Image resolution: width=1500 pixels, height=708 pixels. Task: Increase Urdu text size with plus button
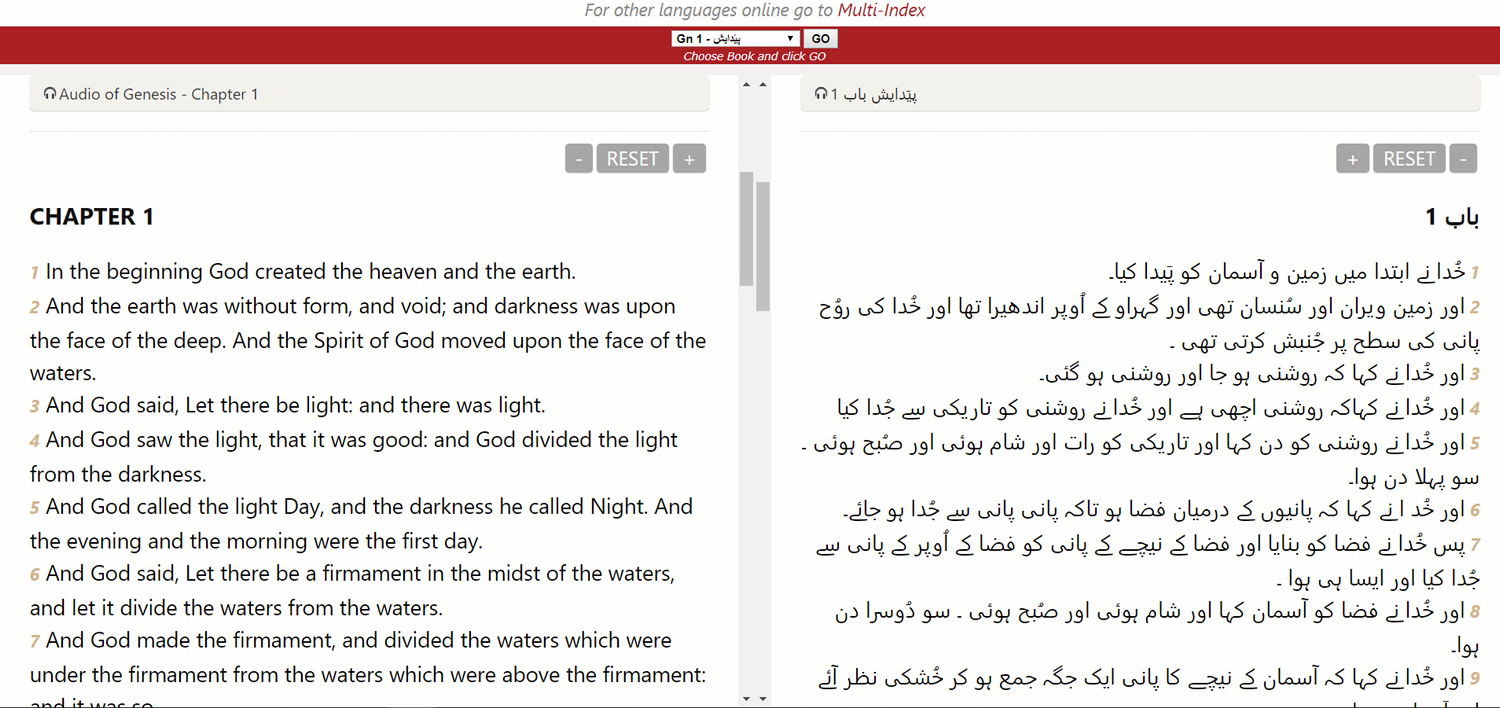click(x=1353, y=159)
